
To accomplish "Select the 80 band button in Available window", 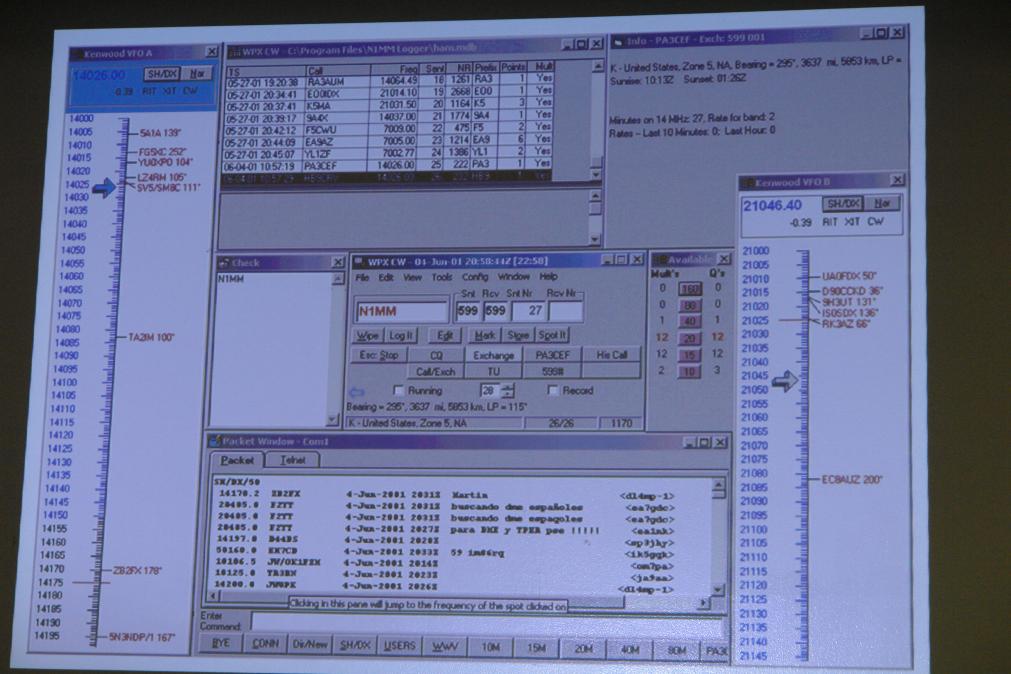I will pyautogui.click(x=691, y=305).
